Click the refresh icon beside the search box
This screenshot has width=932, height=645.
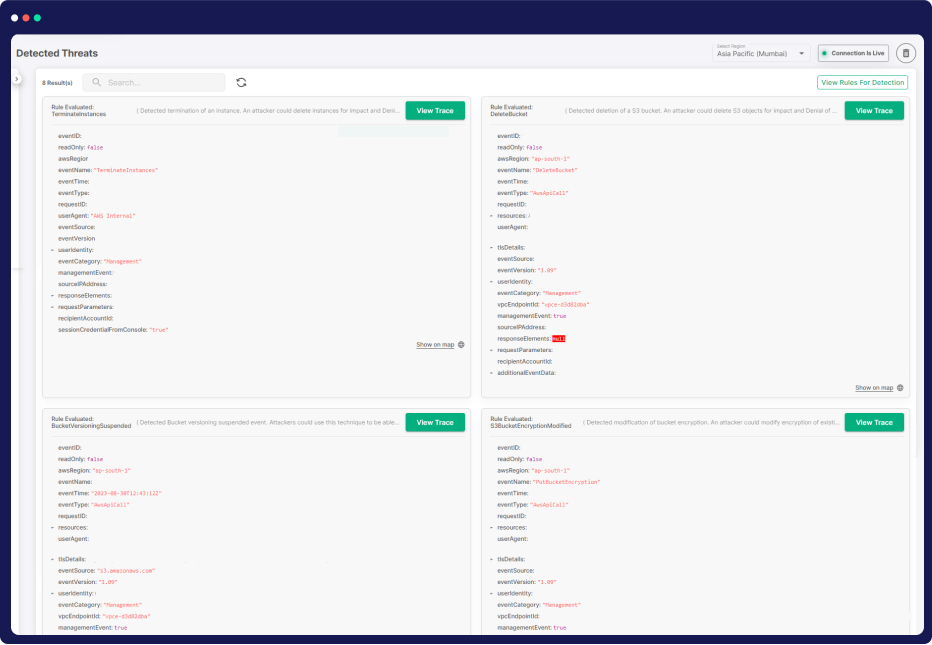pyautogui.click(x=241, y=82)
